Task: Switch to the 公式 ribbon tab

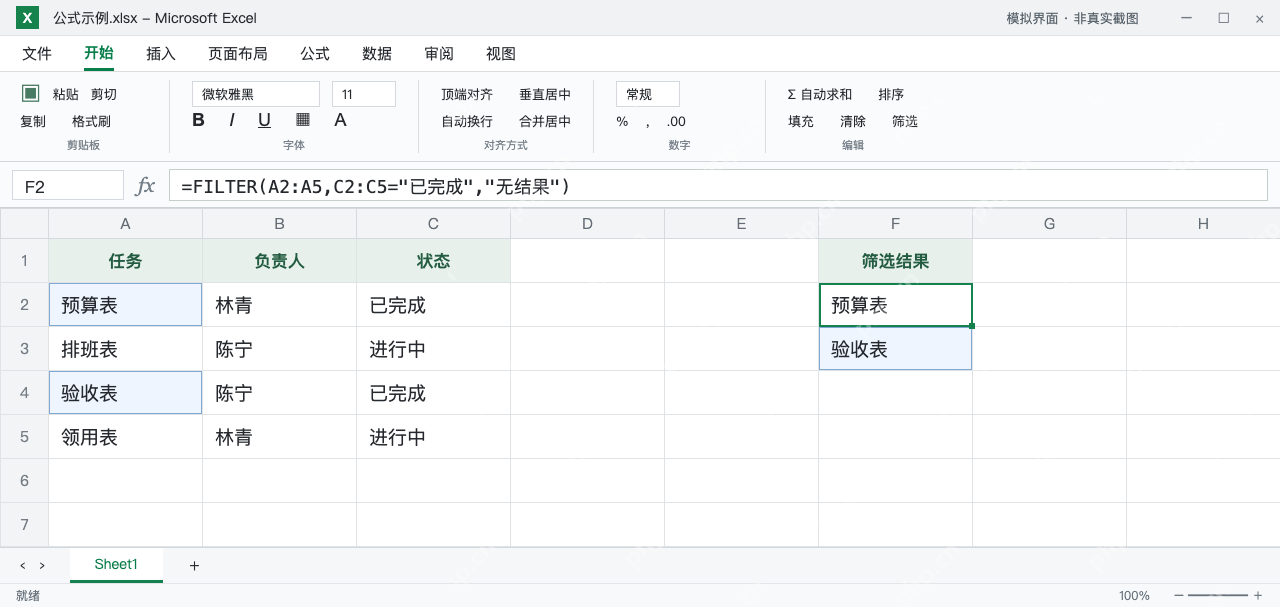Action: click(315, 54)
